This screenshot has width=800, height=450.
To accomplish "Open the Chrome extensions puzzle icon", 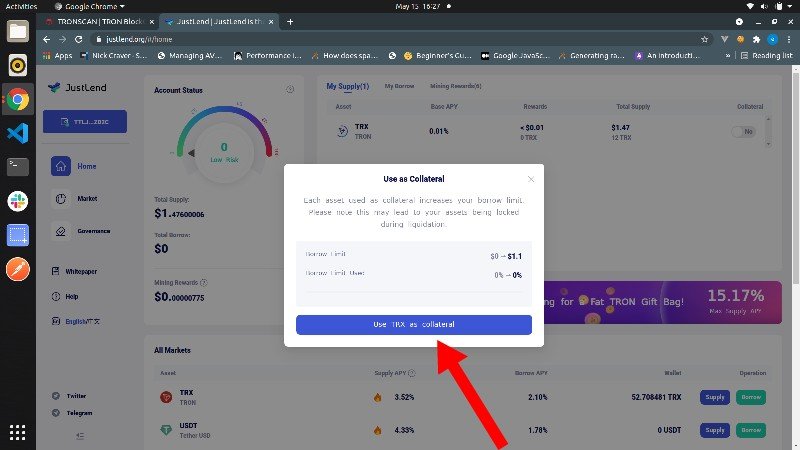I will [757, 39].
